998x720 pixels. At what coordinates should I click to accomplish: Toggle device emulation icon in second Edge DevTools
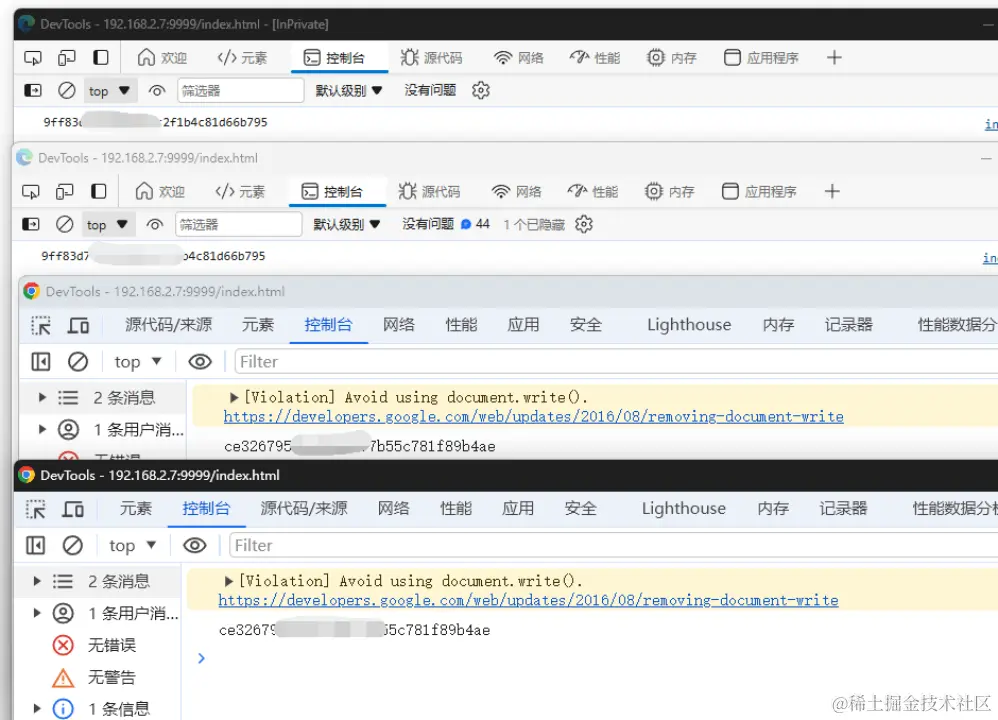(64, 192)
